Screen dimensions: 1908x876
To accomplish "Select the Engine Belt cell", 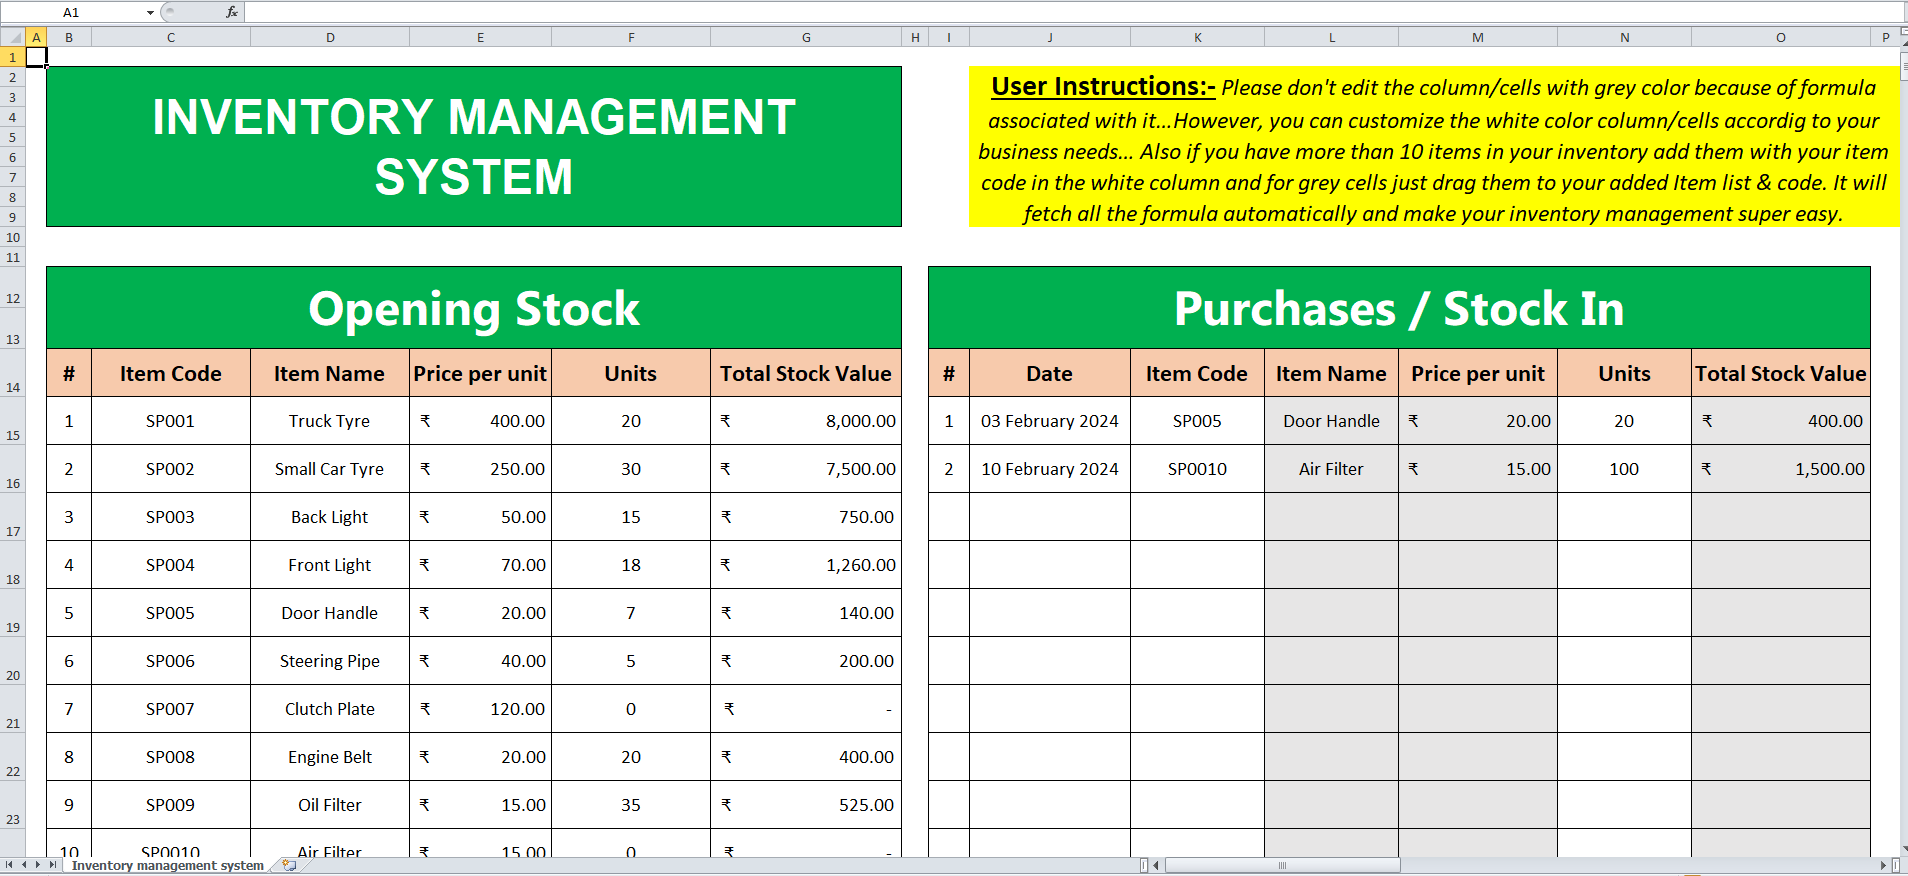I will [x=330, y=757].
